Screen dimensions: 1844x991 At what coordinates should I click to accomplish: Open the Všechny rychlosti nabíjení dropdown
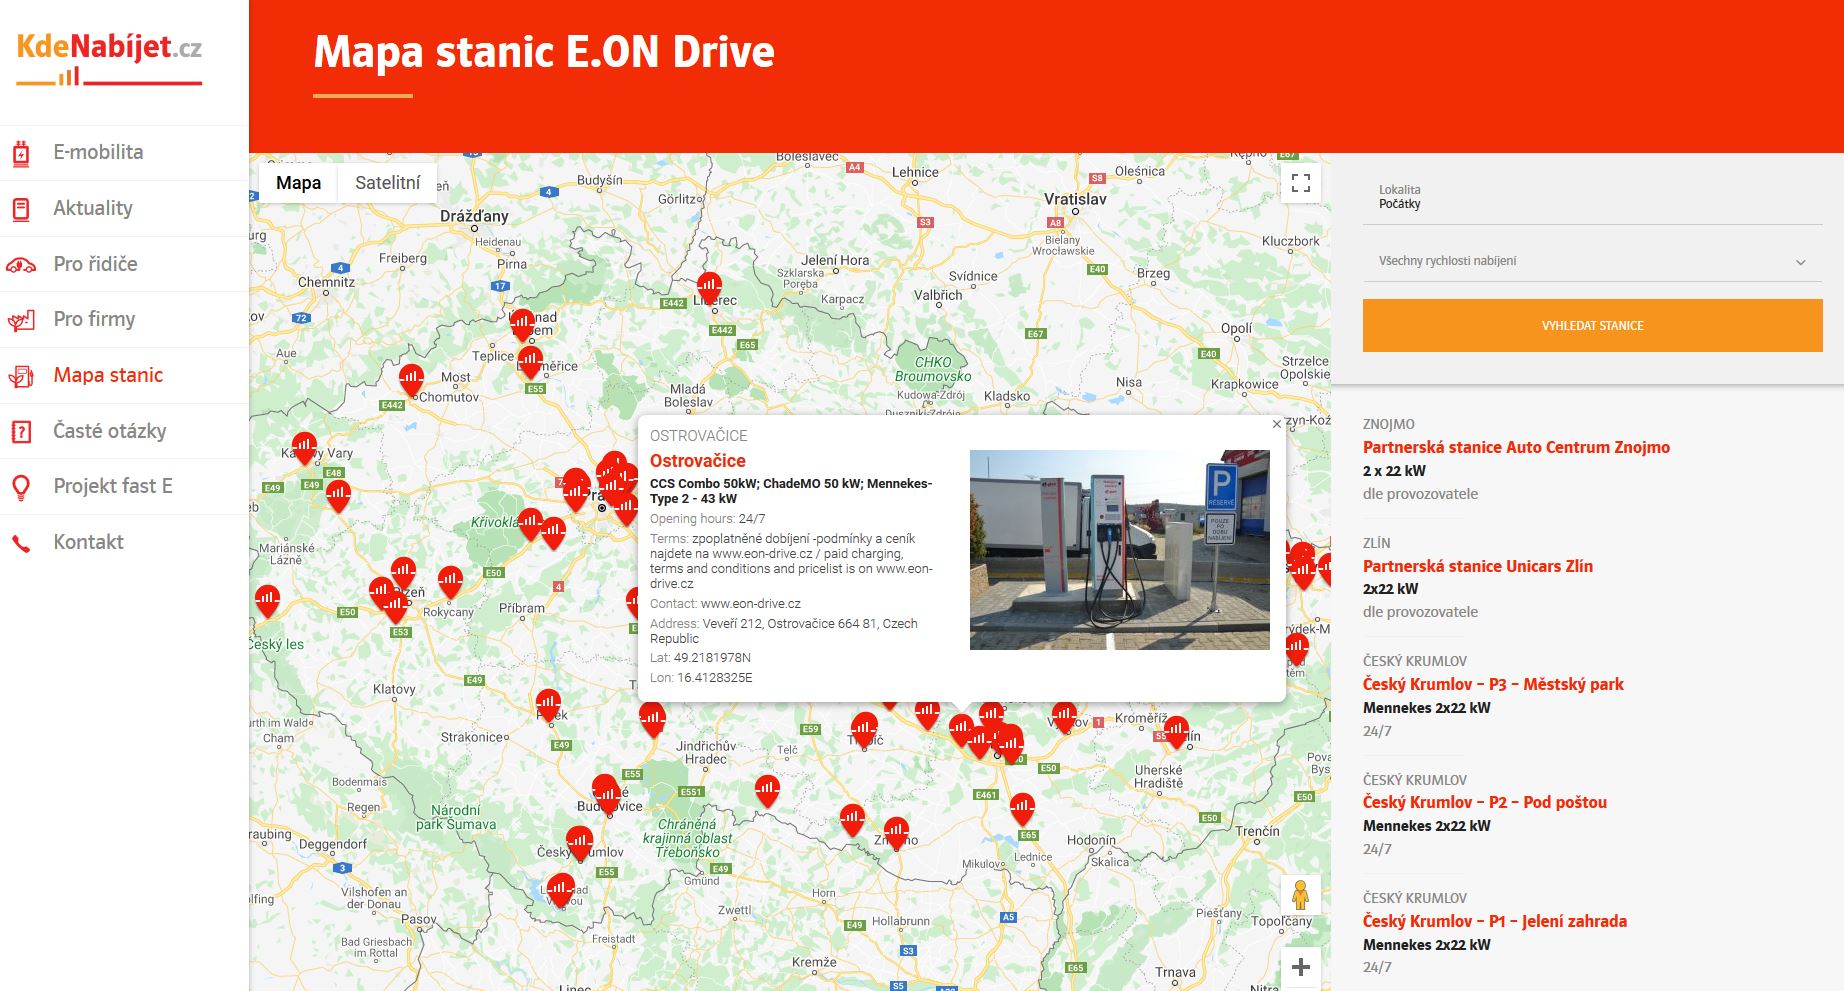[x=1592, y=261]
